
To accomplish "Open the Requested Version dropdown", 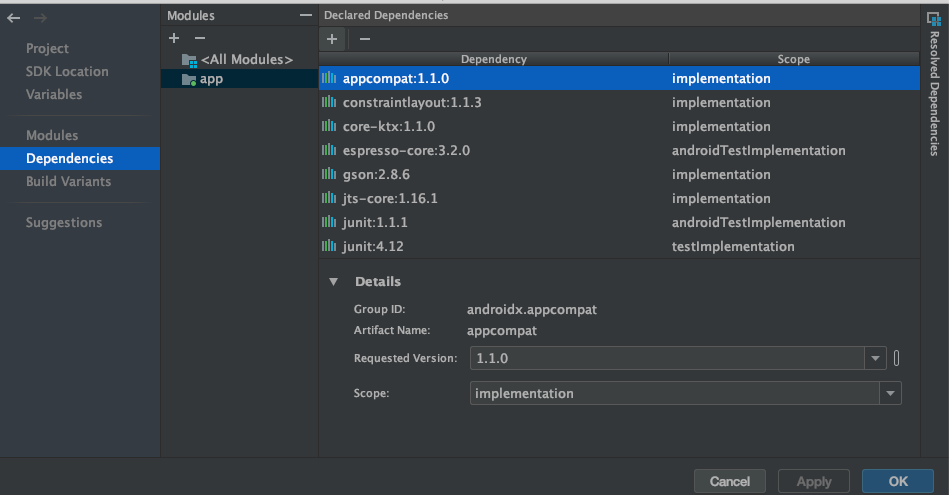I will click(x=876, y=358).
